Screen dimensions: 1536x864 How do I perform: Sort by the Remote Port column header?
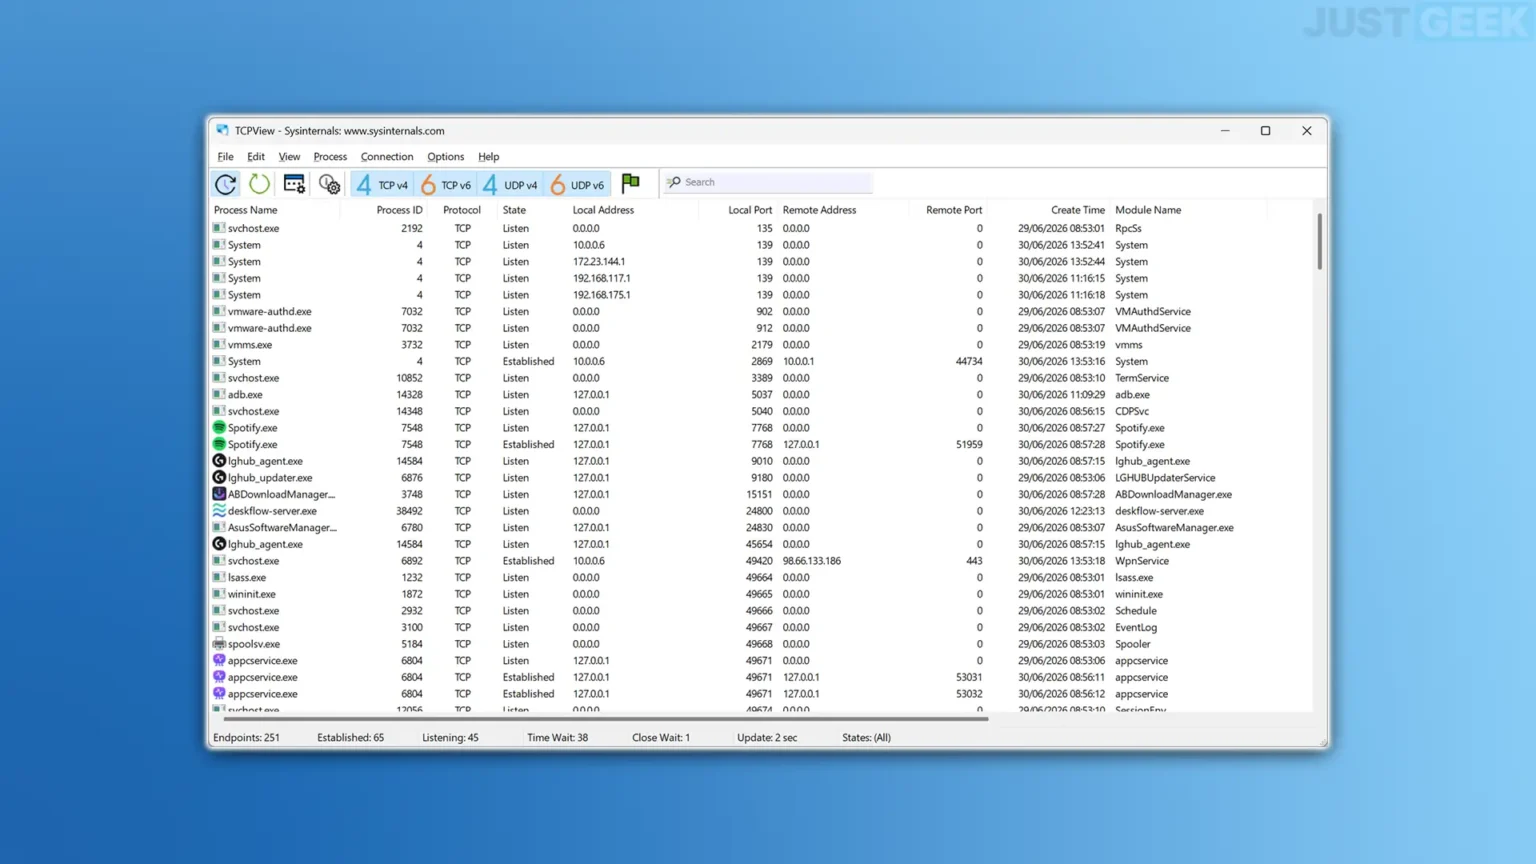pyautogui.click(x=954, y=210)
